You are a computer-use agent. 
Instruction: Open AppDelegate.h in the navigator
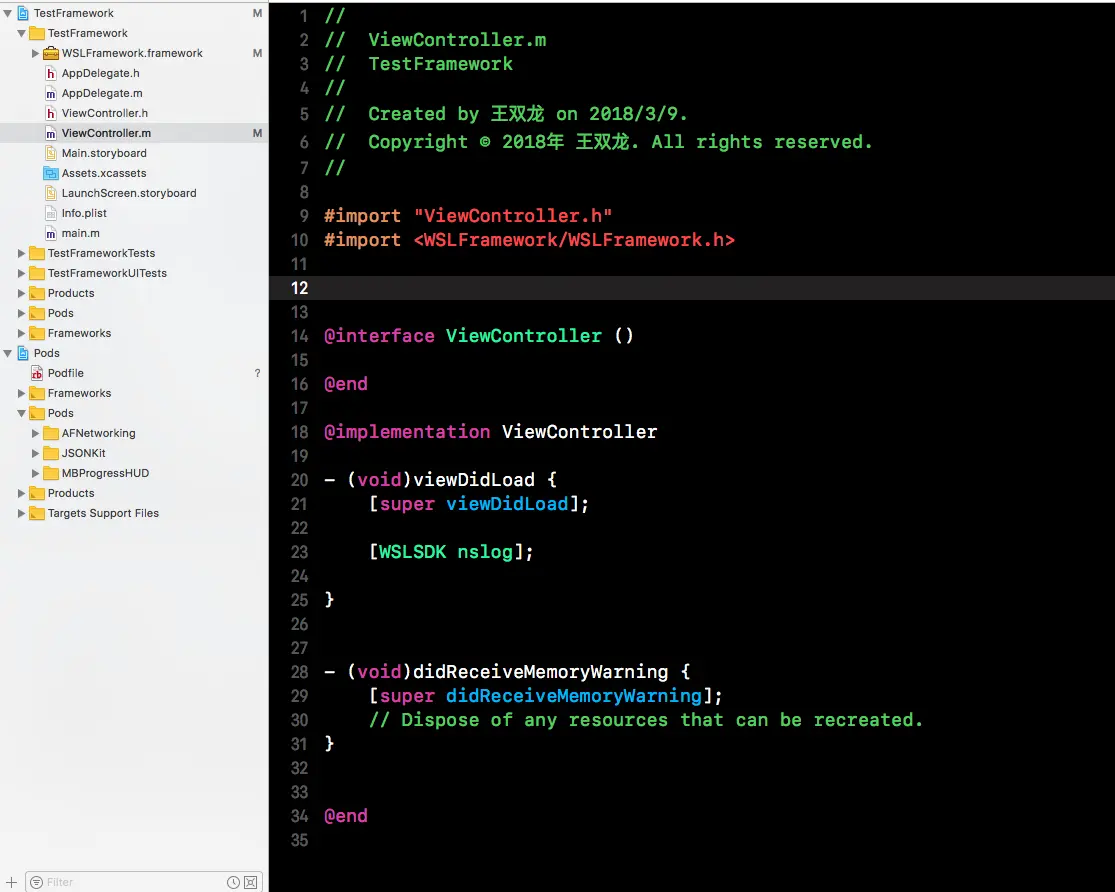click(100, 73)
